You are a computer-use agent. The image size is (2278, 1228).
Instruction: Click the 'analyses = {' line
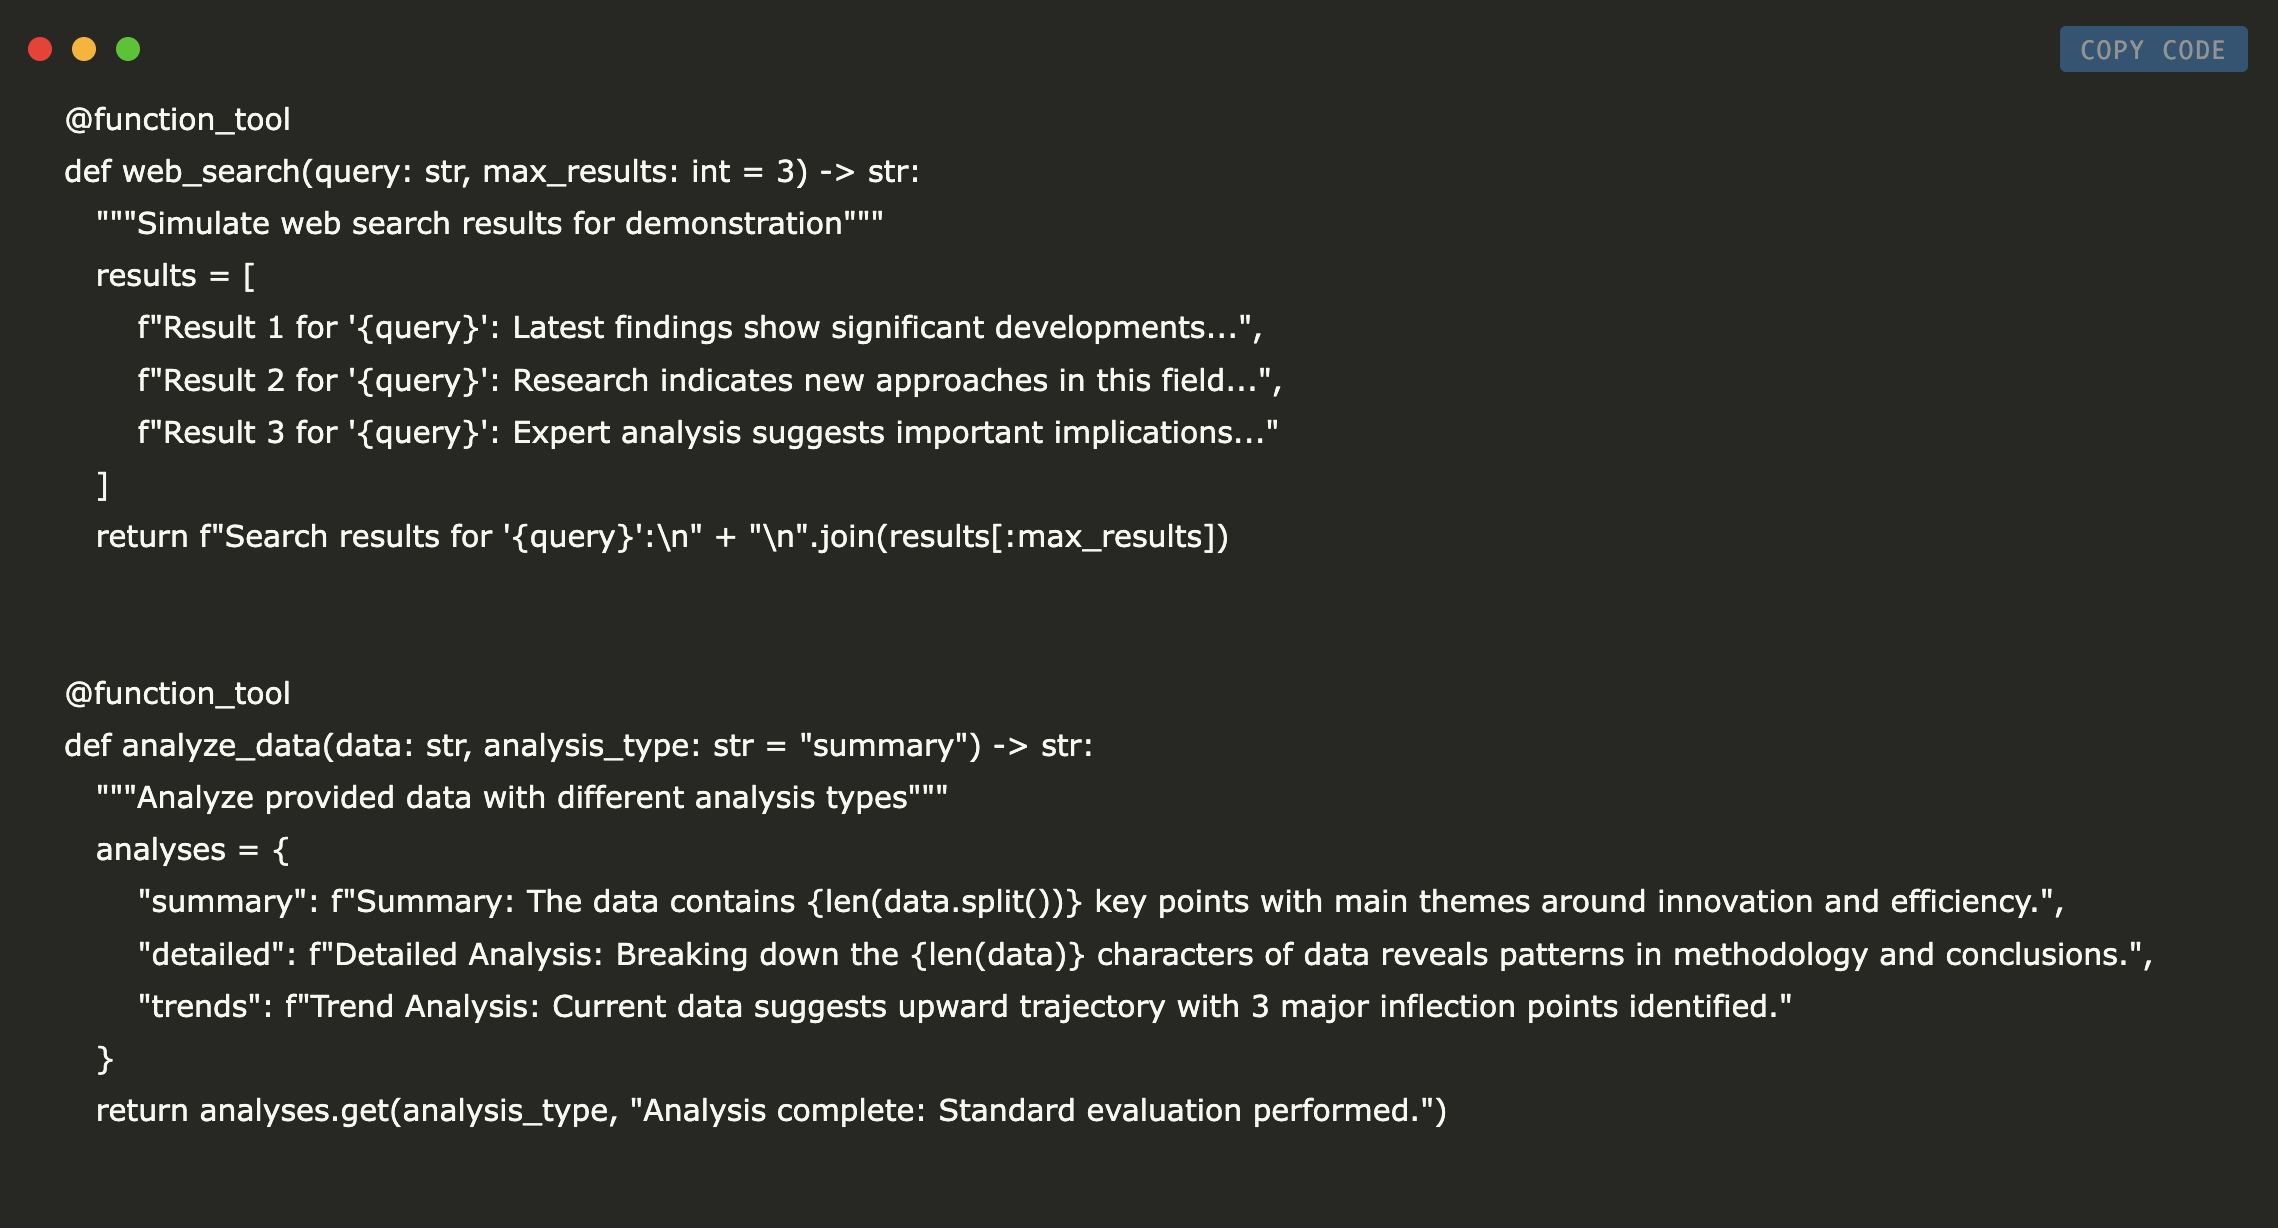click(x=192, y=850)
